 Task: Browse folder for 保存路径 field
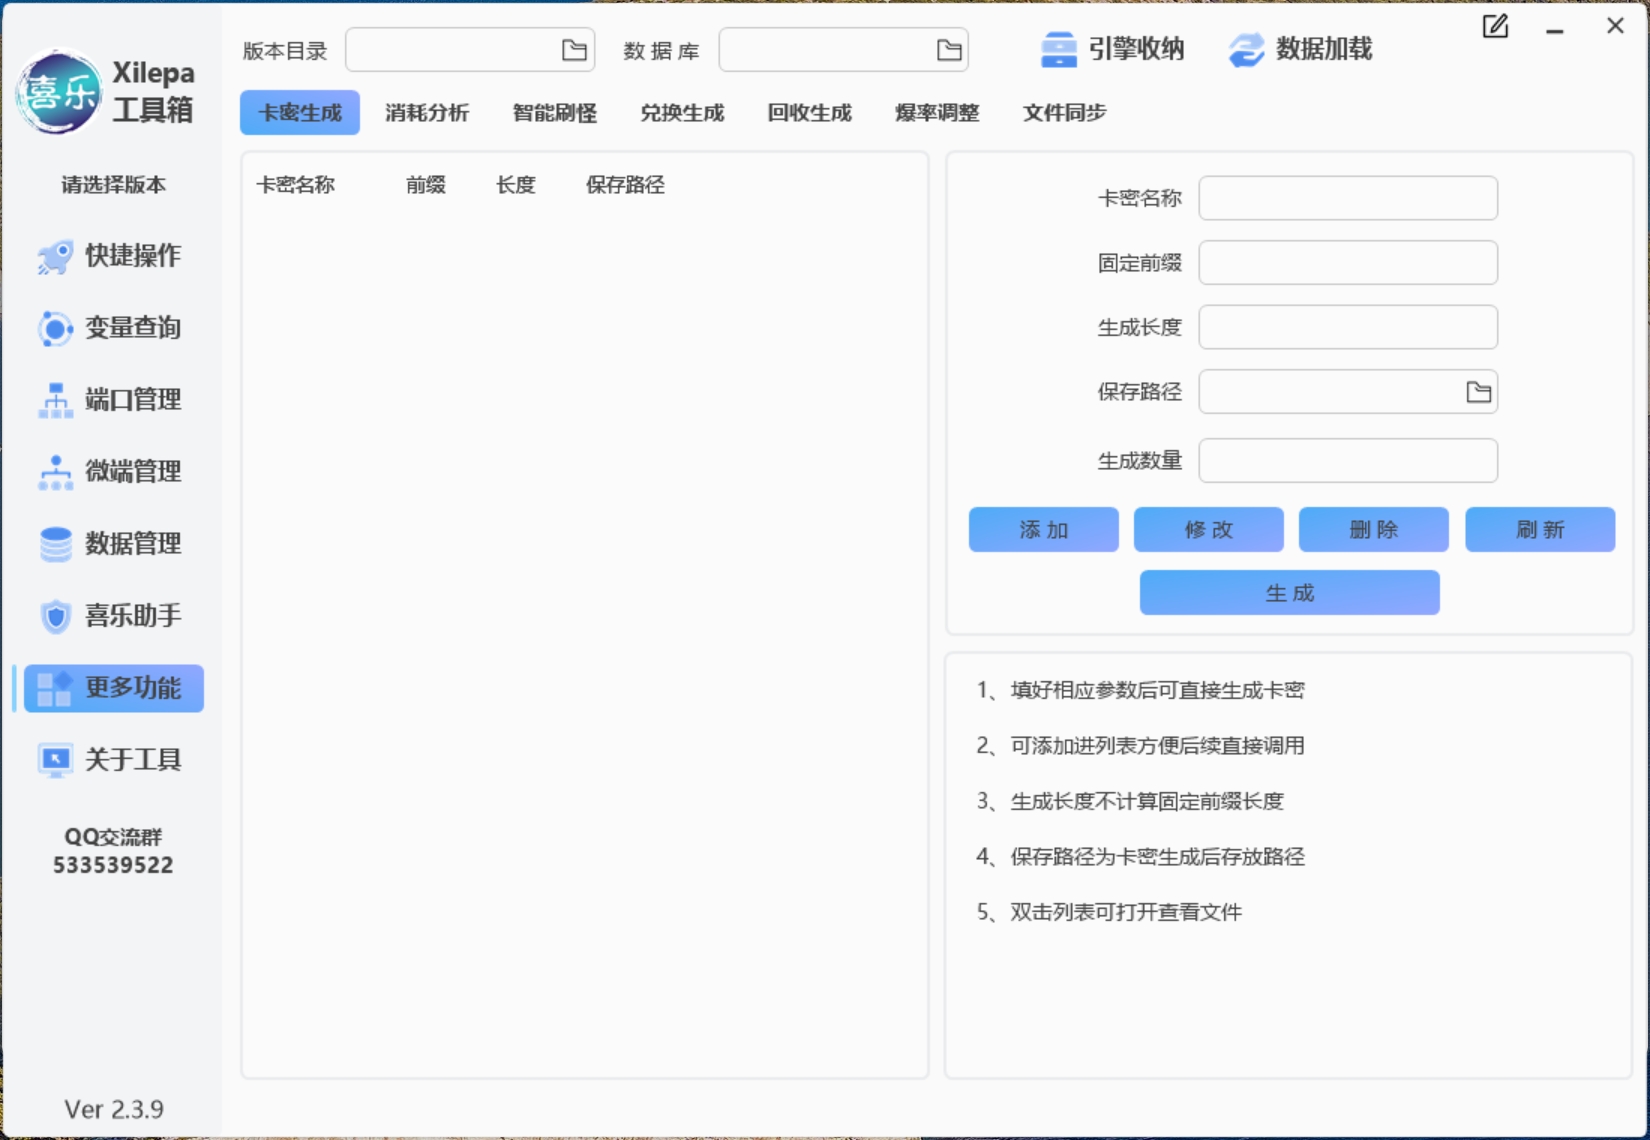click(x=1478, y=392)
